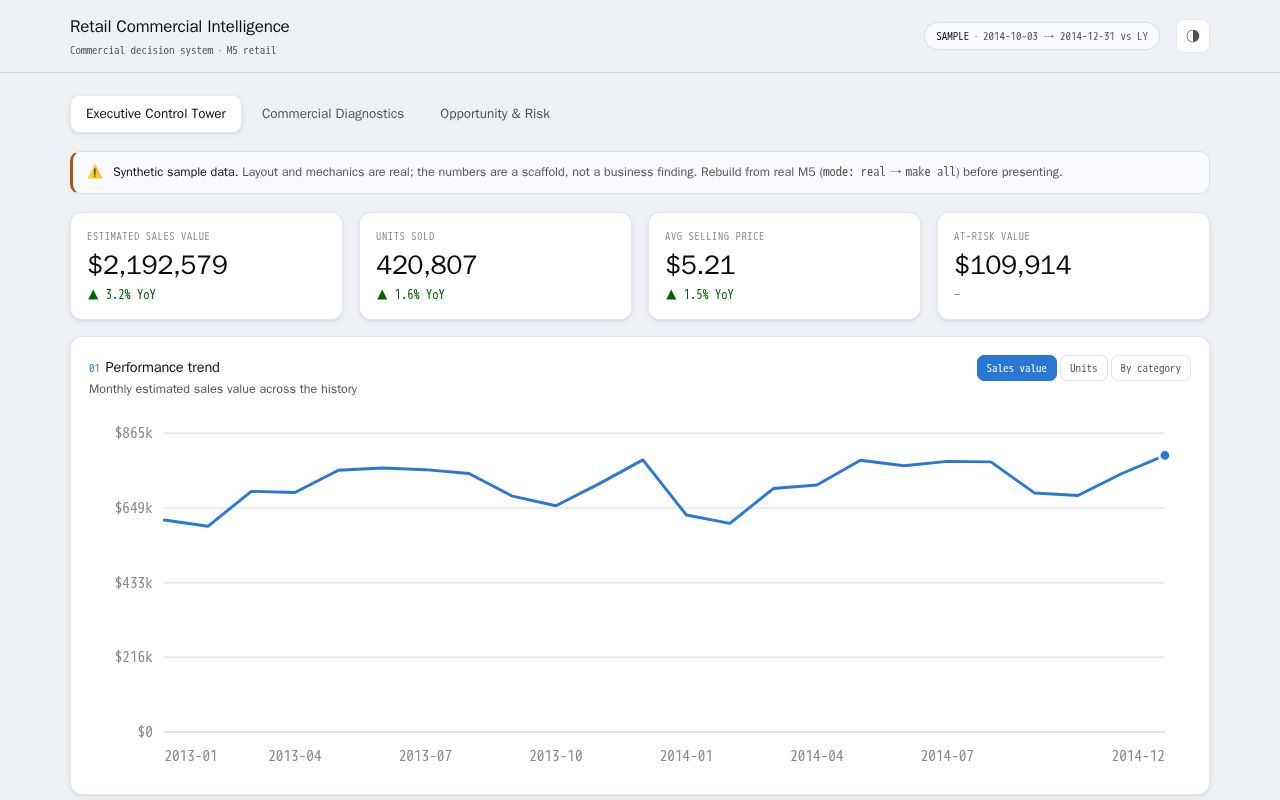Click the Commercial decision system subtitle
This screenshot has width=1280, height=800.
173,51
